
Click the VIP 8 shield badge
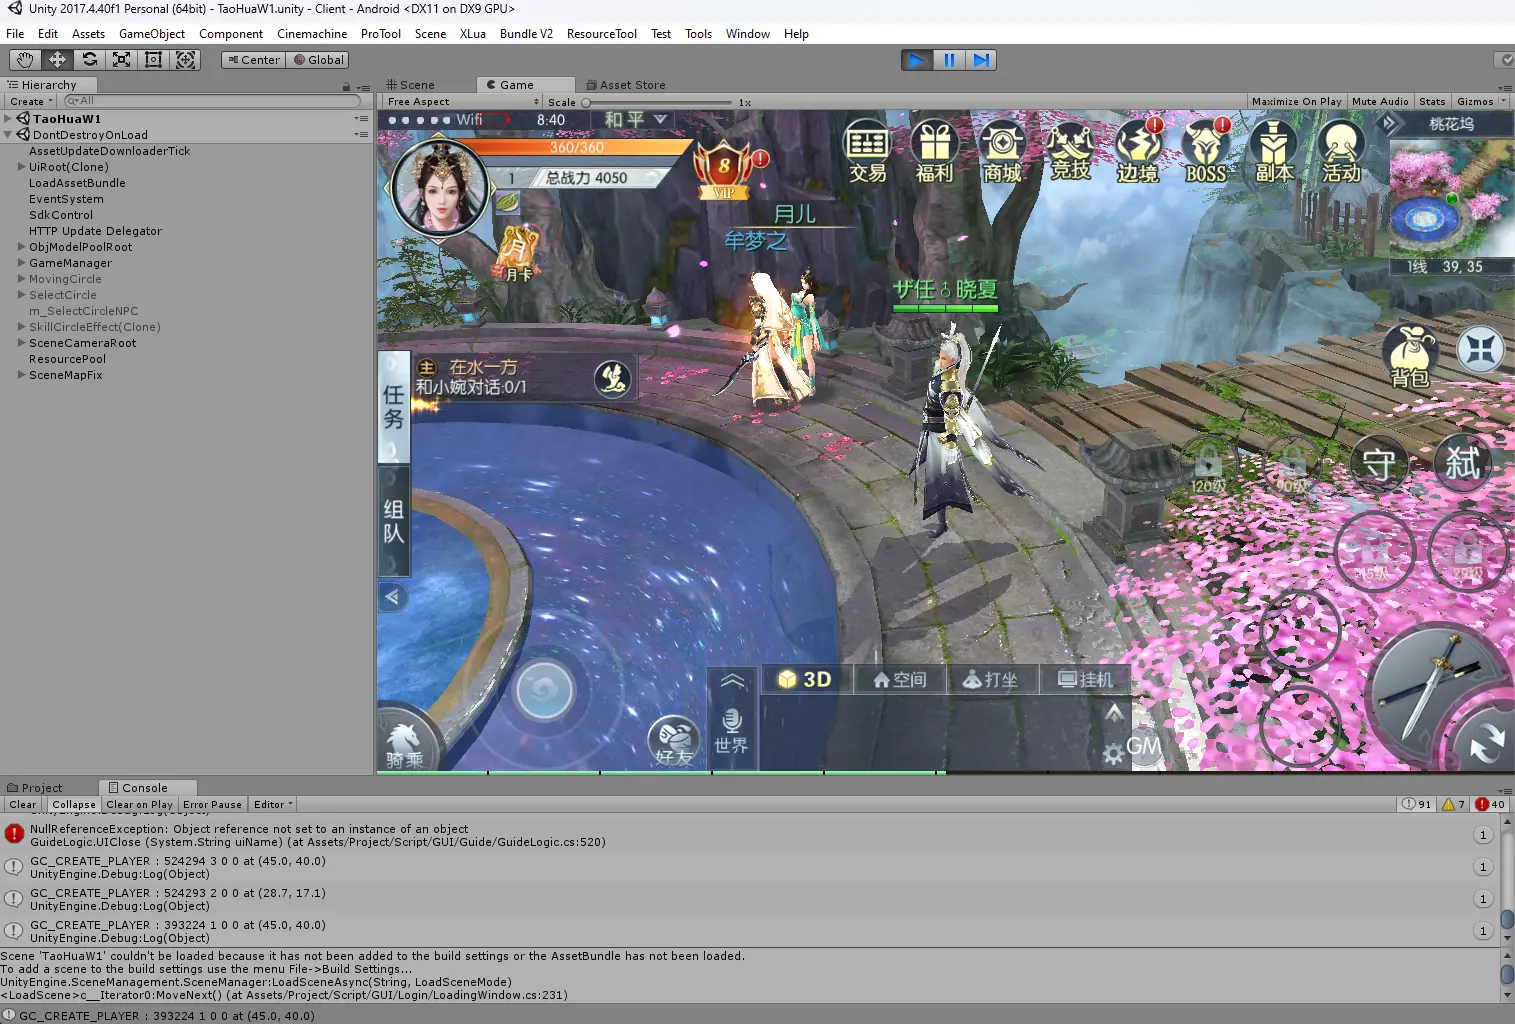[x=724, y=169]
